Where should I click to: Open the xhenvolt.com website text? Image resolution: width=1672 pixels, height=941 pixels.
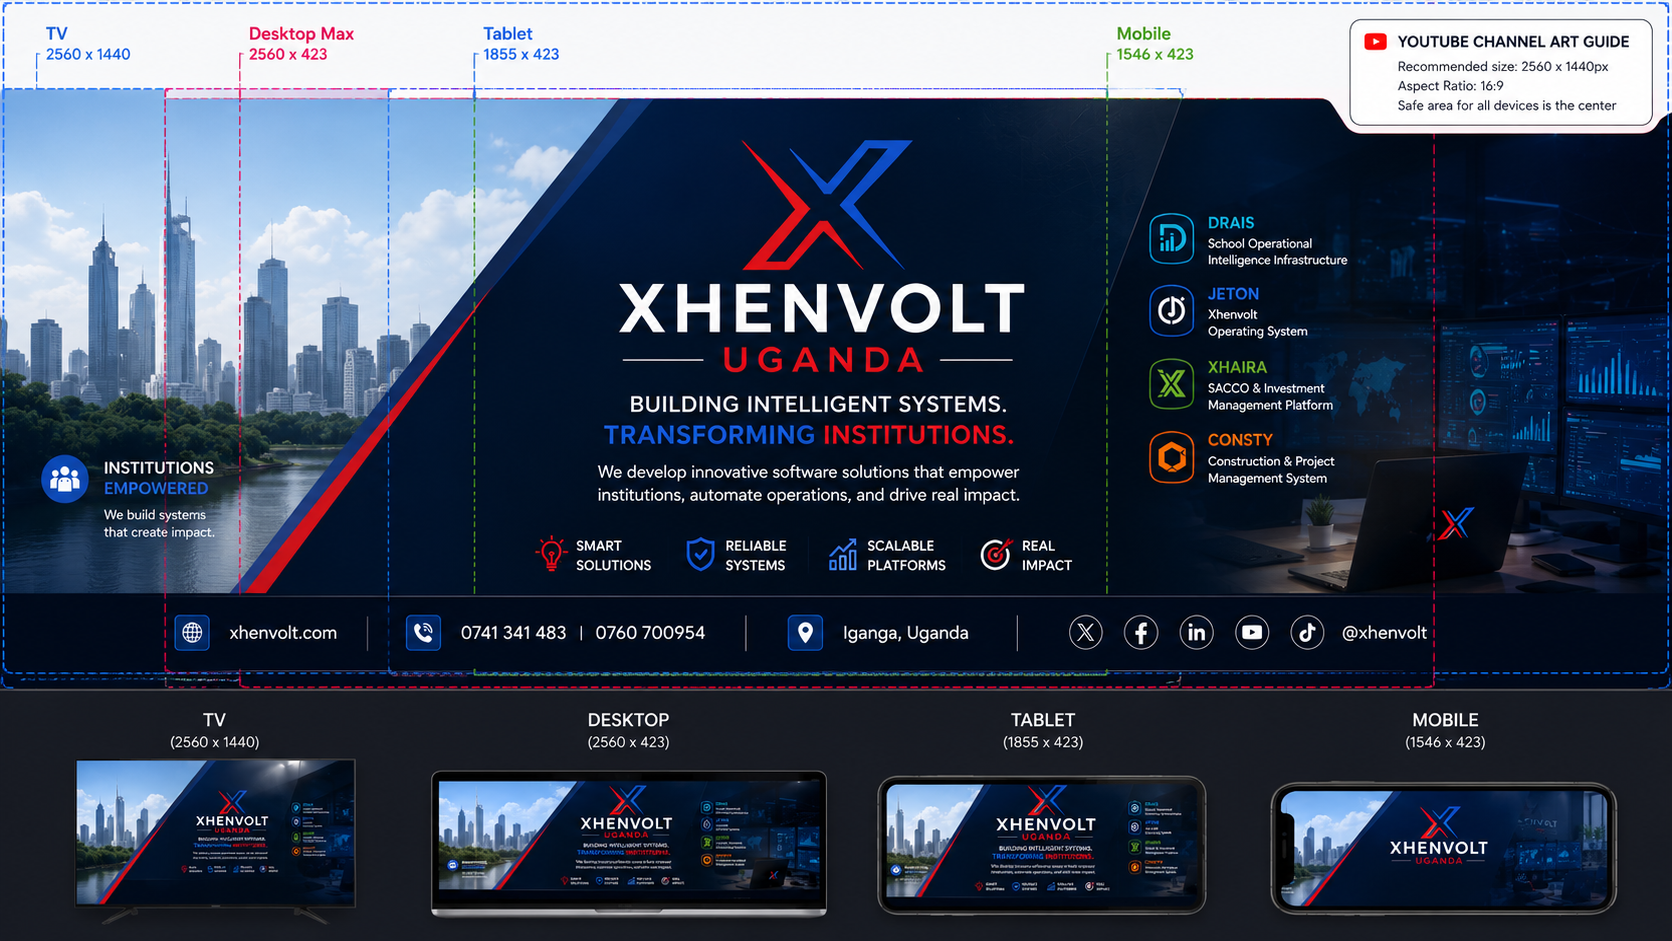click(283, 633)
